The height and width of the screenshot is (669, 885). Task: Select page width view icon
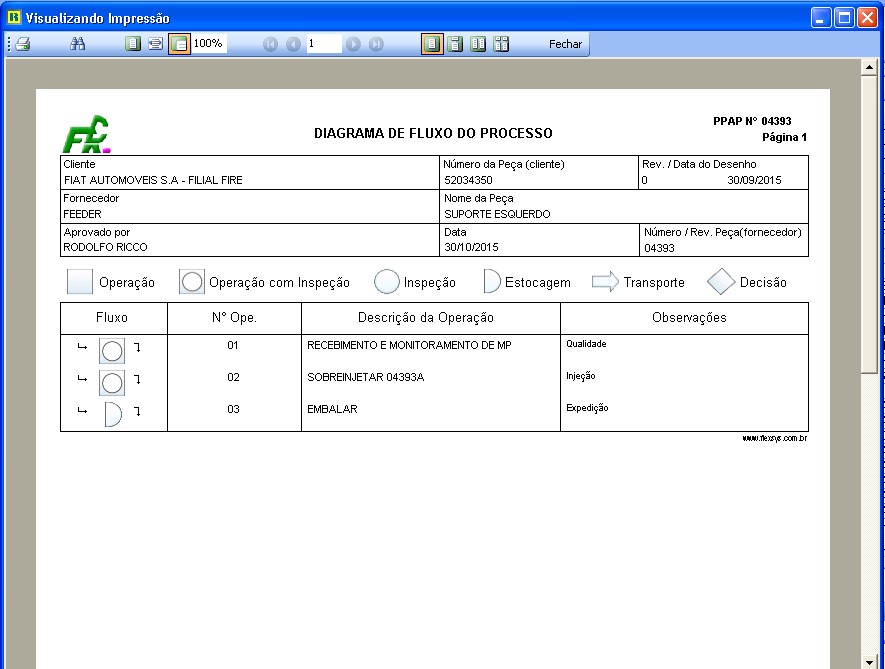155,43
